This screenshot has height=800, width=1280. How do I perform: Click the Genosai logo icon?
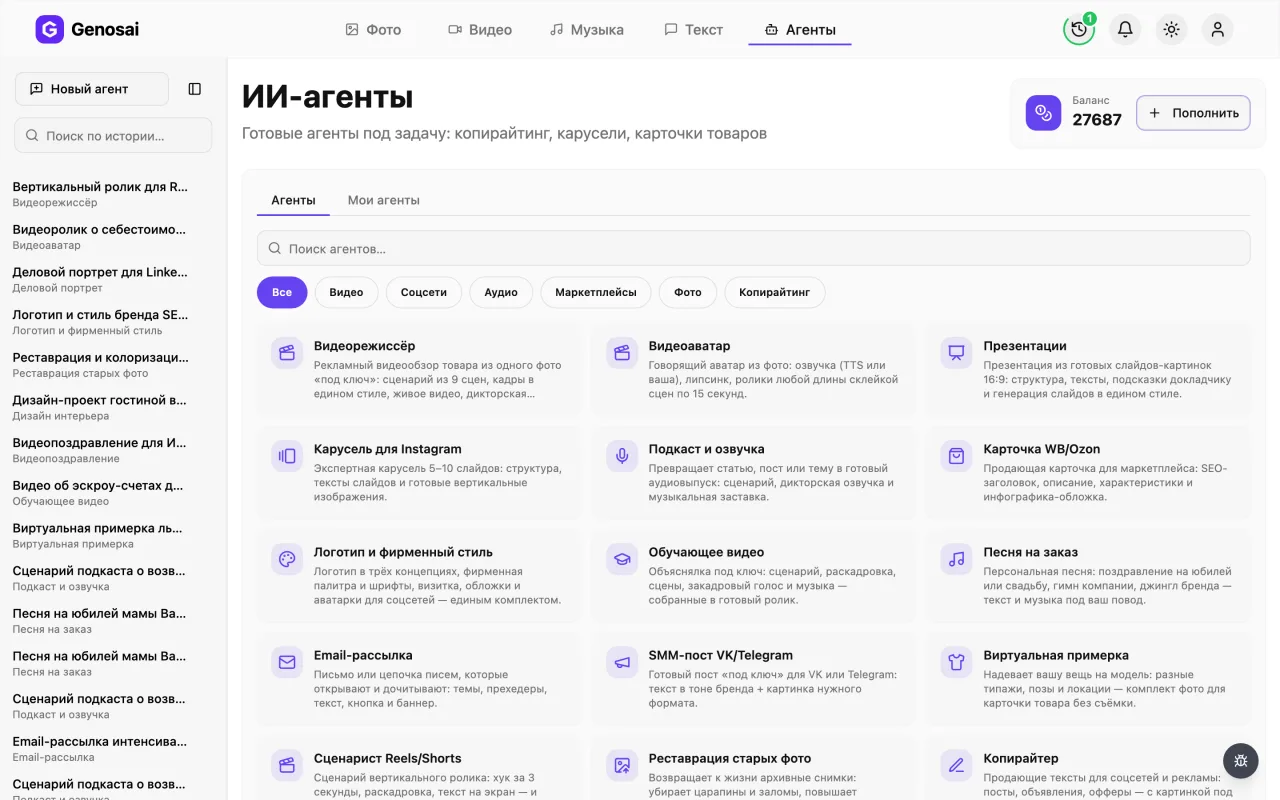[49, 30]
